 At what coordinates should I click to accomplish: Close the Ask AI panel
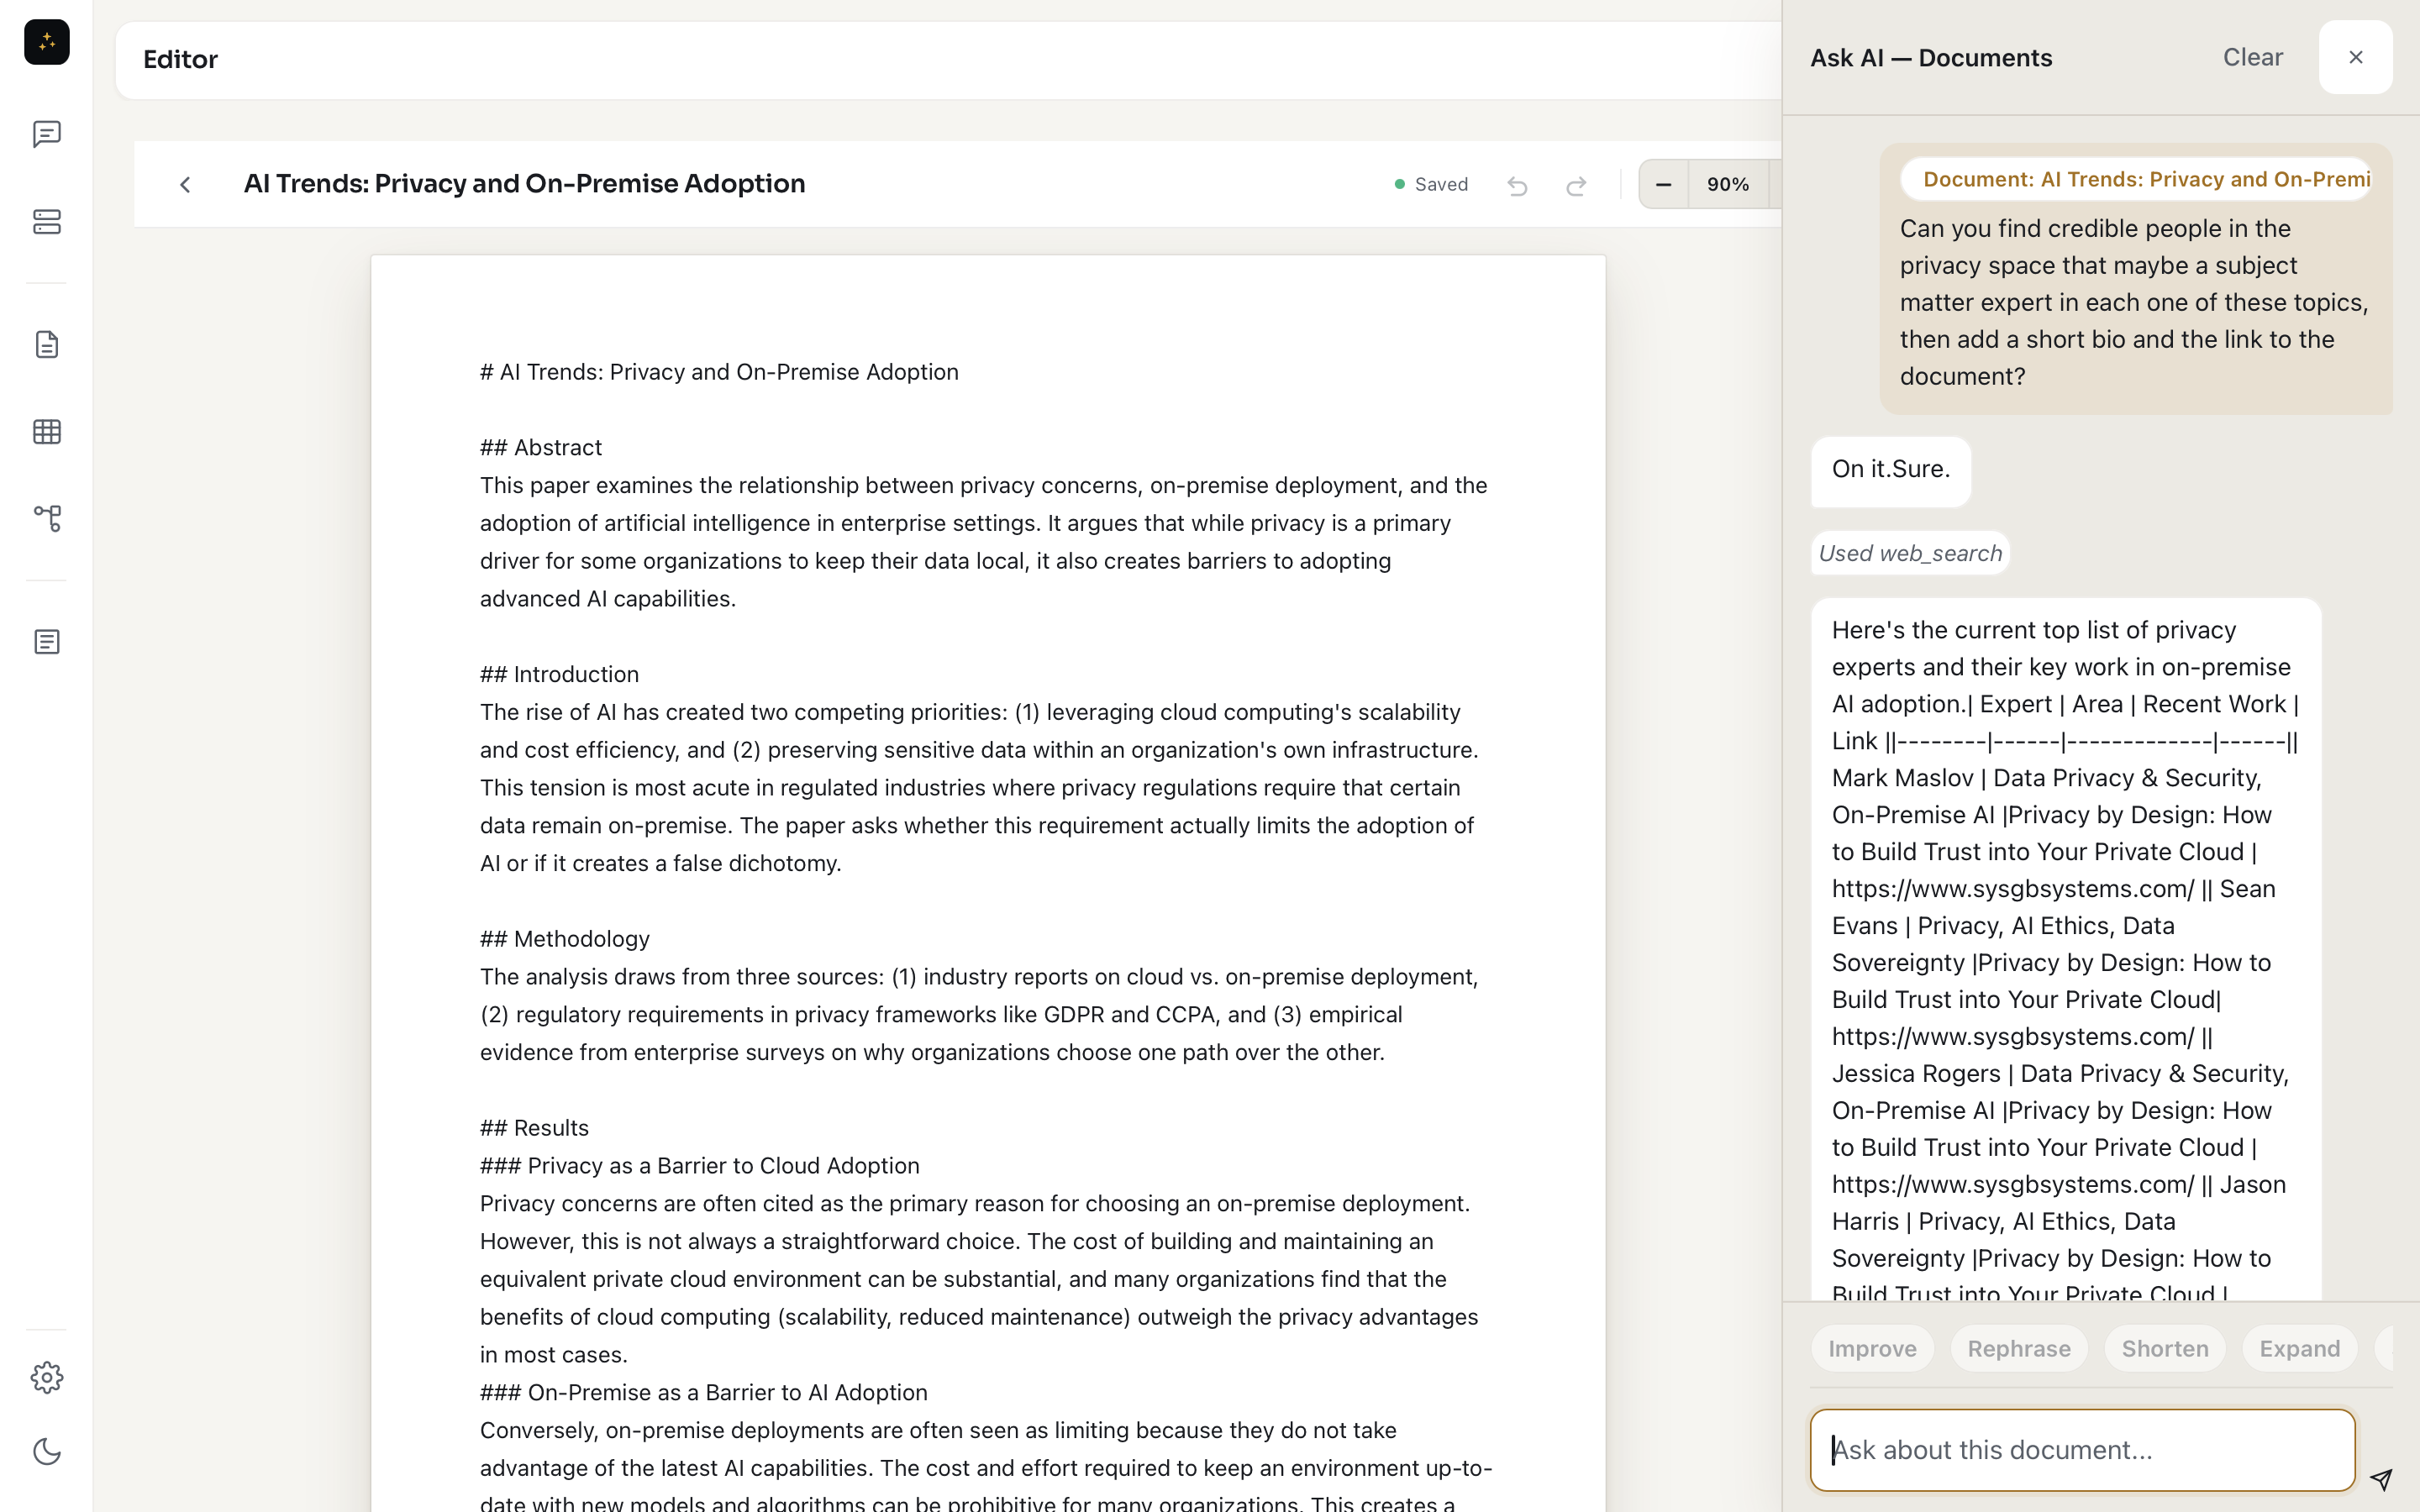(x=2355, y=57)
